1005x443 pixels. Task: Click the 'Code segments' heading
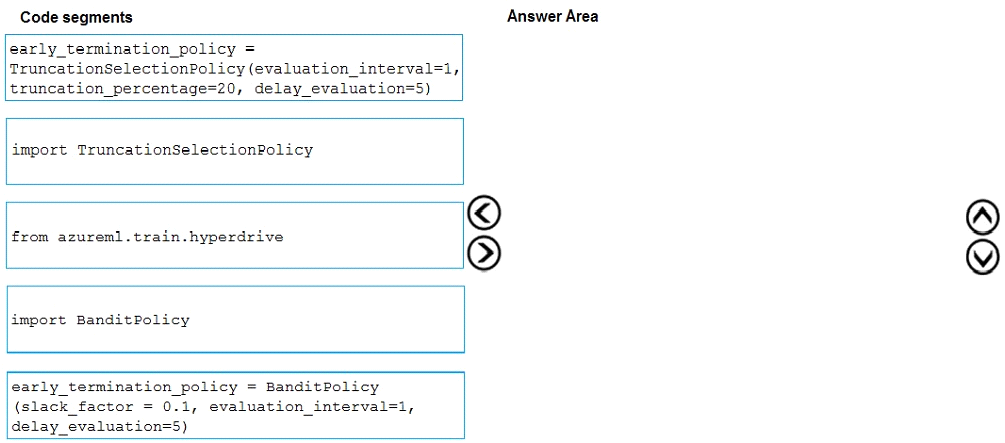(76, 18)
